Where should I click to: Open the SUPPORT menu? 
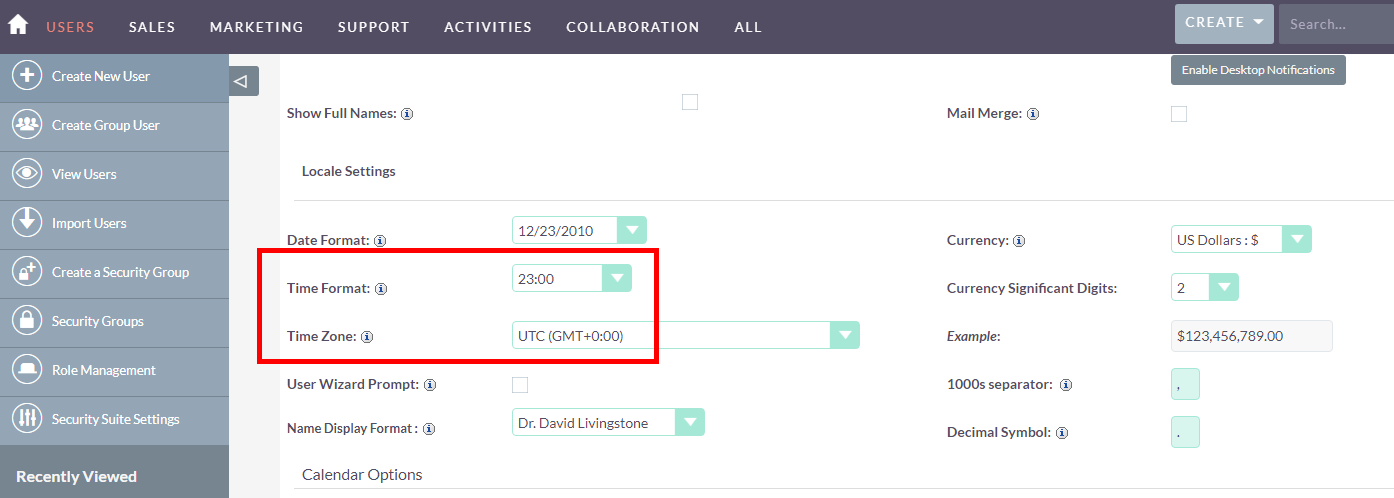(x=374, y=27)
